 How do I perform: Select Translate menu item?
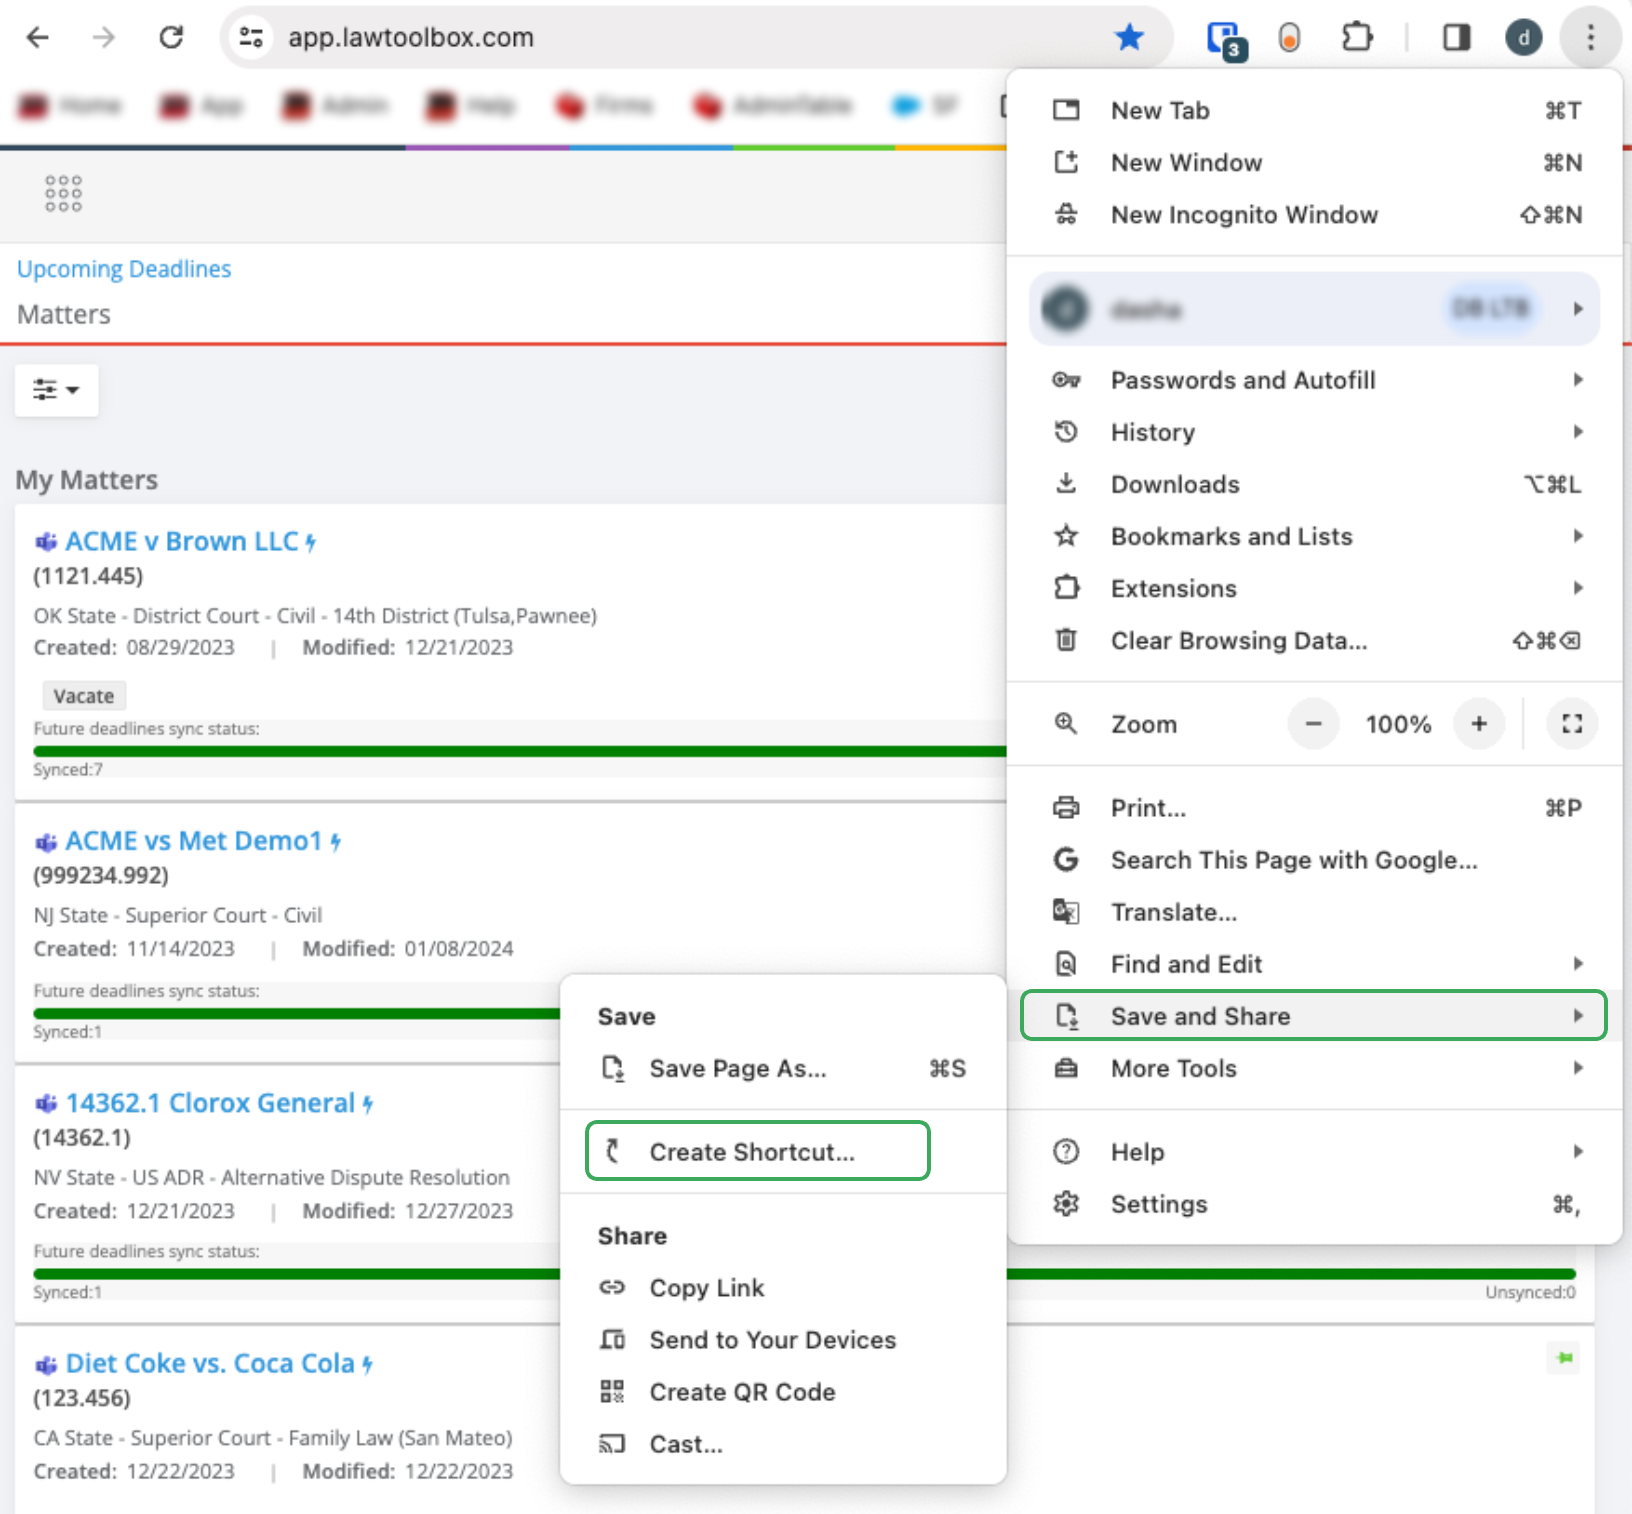pyautogui.click(x=1314, y=912)
